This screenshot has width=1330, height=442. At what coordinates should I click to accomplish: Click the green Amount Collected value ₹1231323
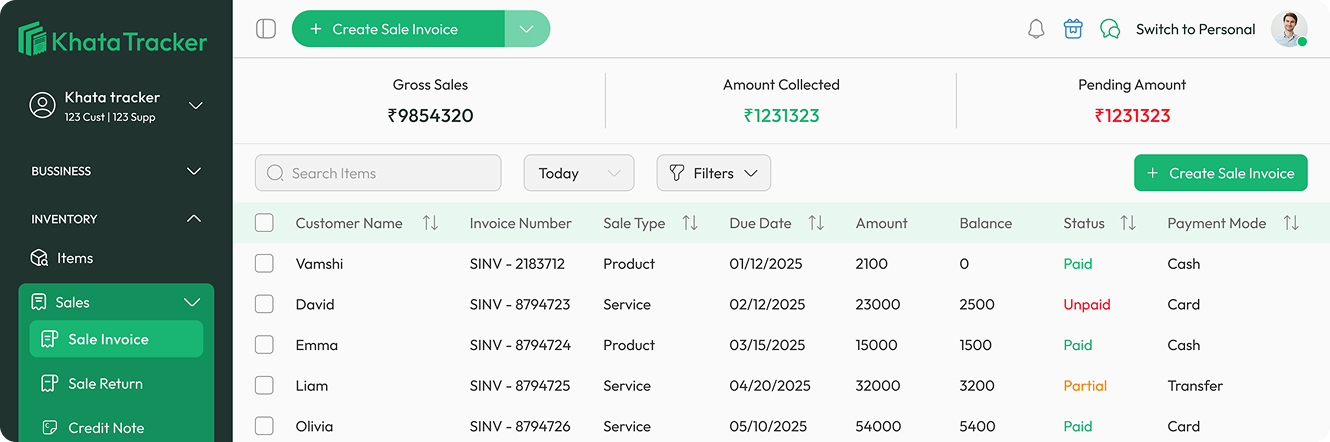[781, 115]
